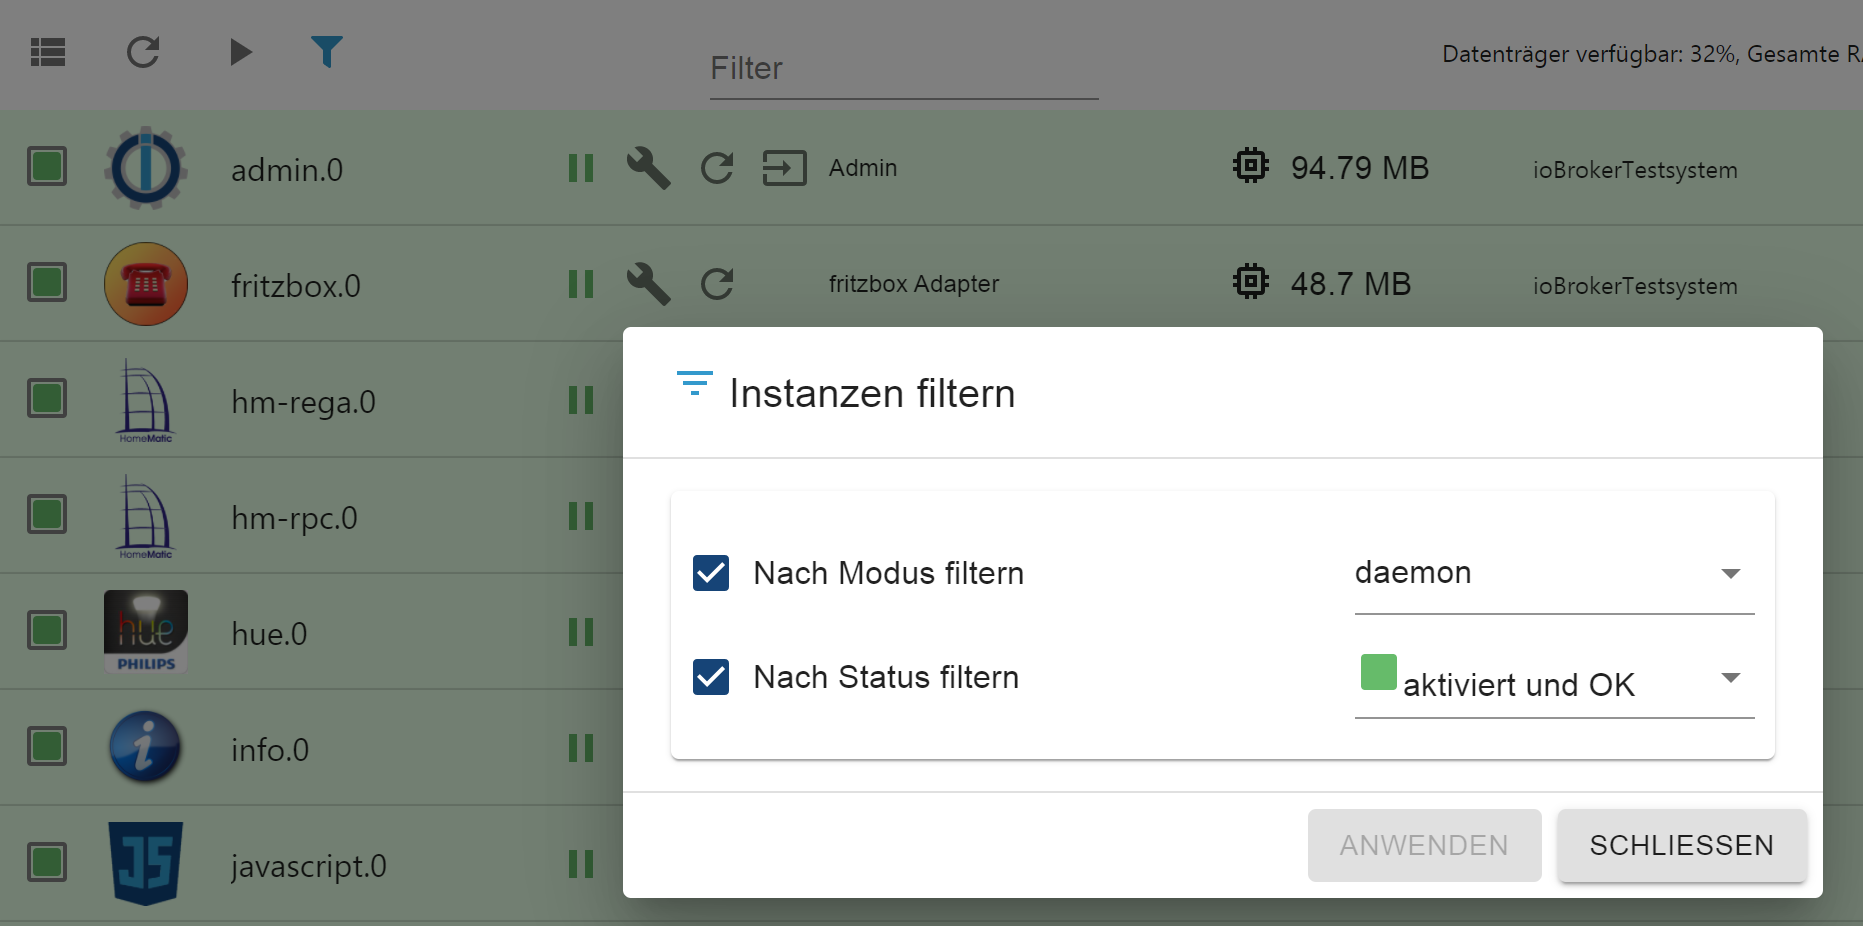The image size is (1863, 926).
Task: Click the green status color swatch
Action: point(1378,672)
